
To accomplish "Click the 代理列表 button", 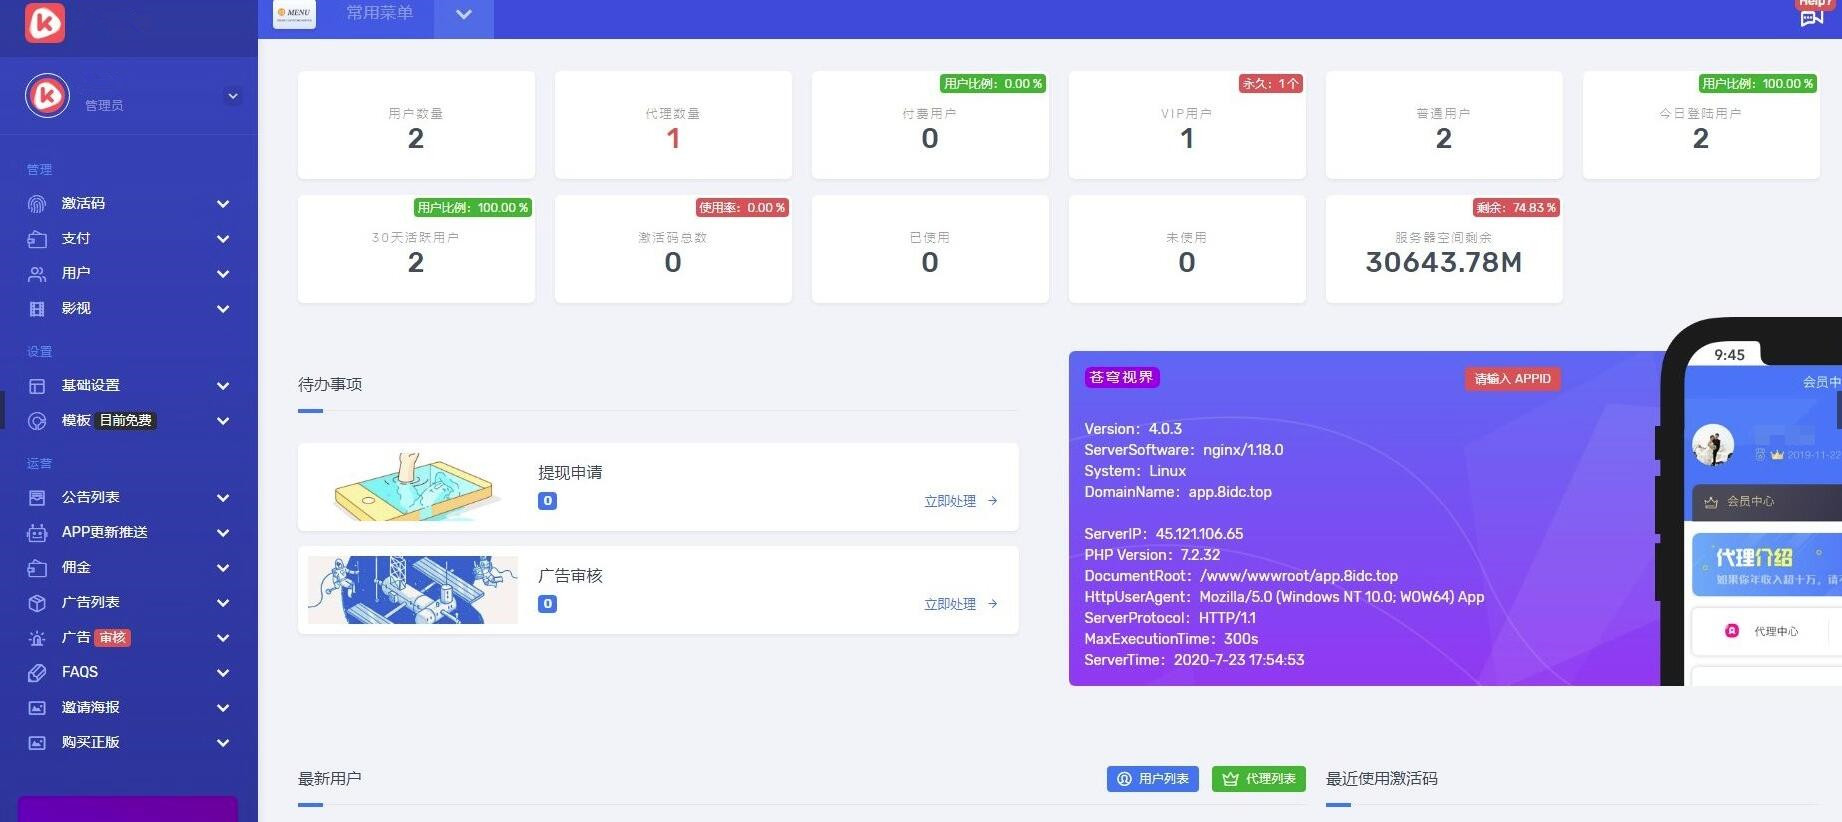I will click(1258, 779).
